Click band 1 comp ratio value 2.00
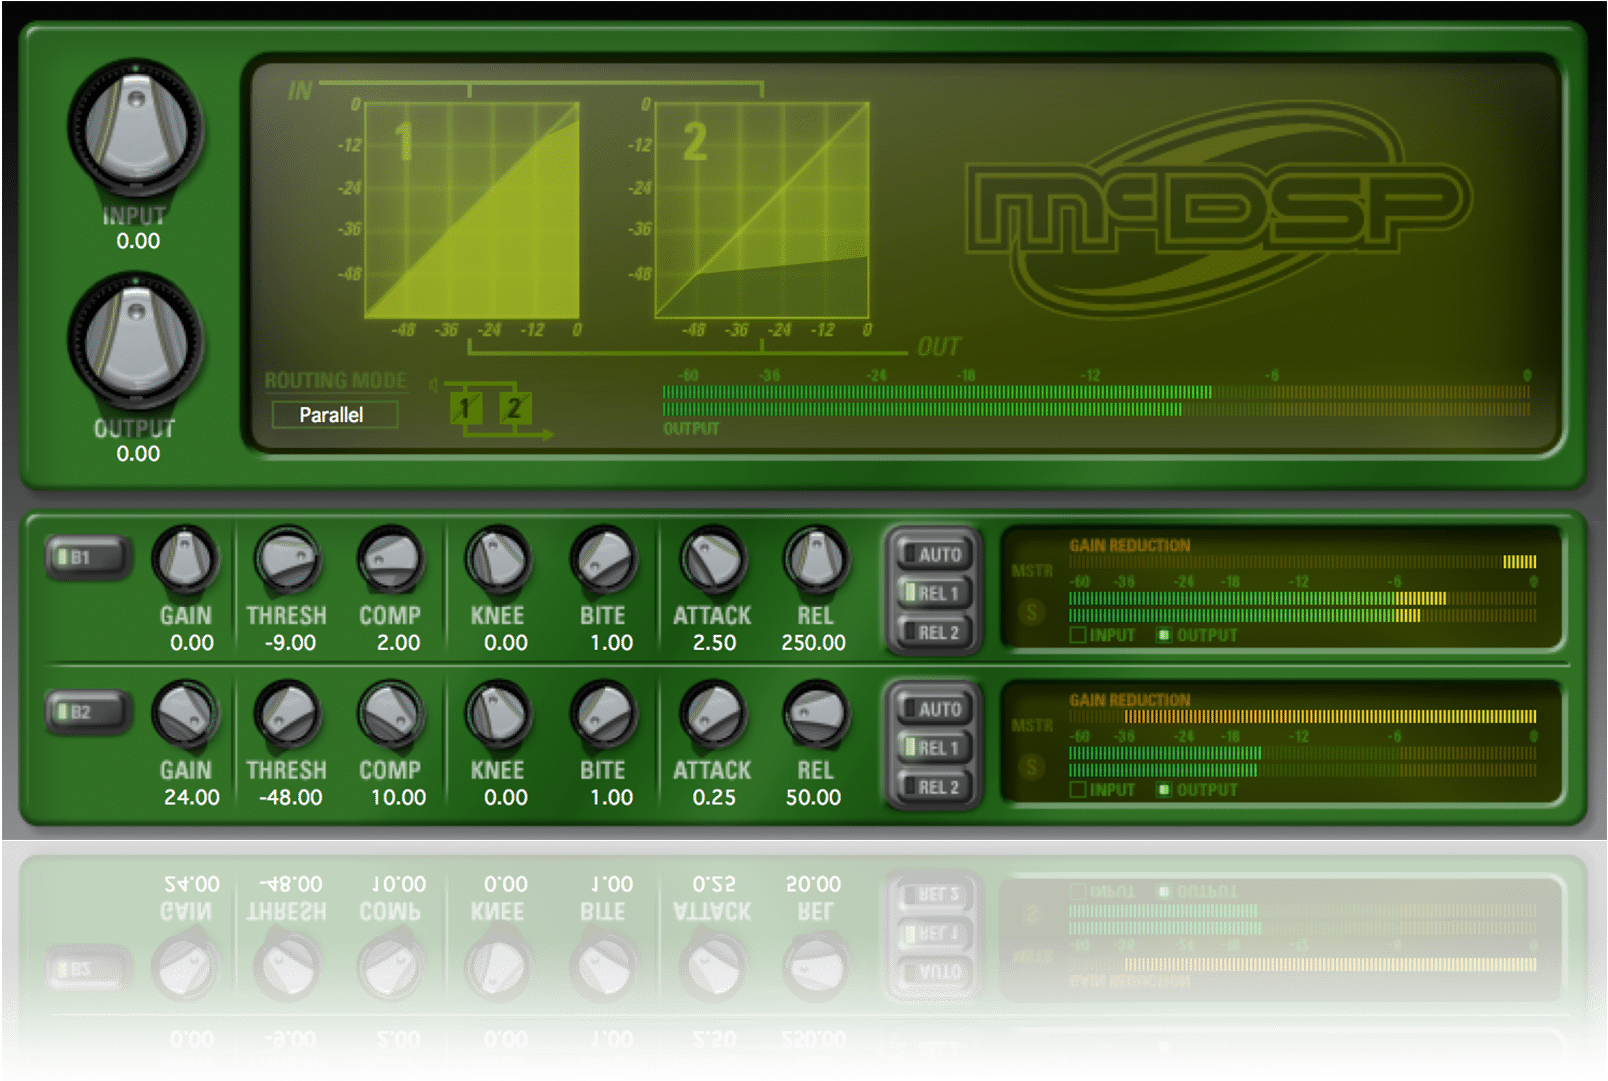 [x=398, y=643]
